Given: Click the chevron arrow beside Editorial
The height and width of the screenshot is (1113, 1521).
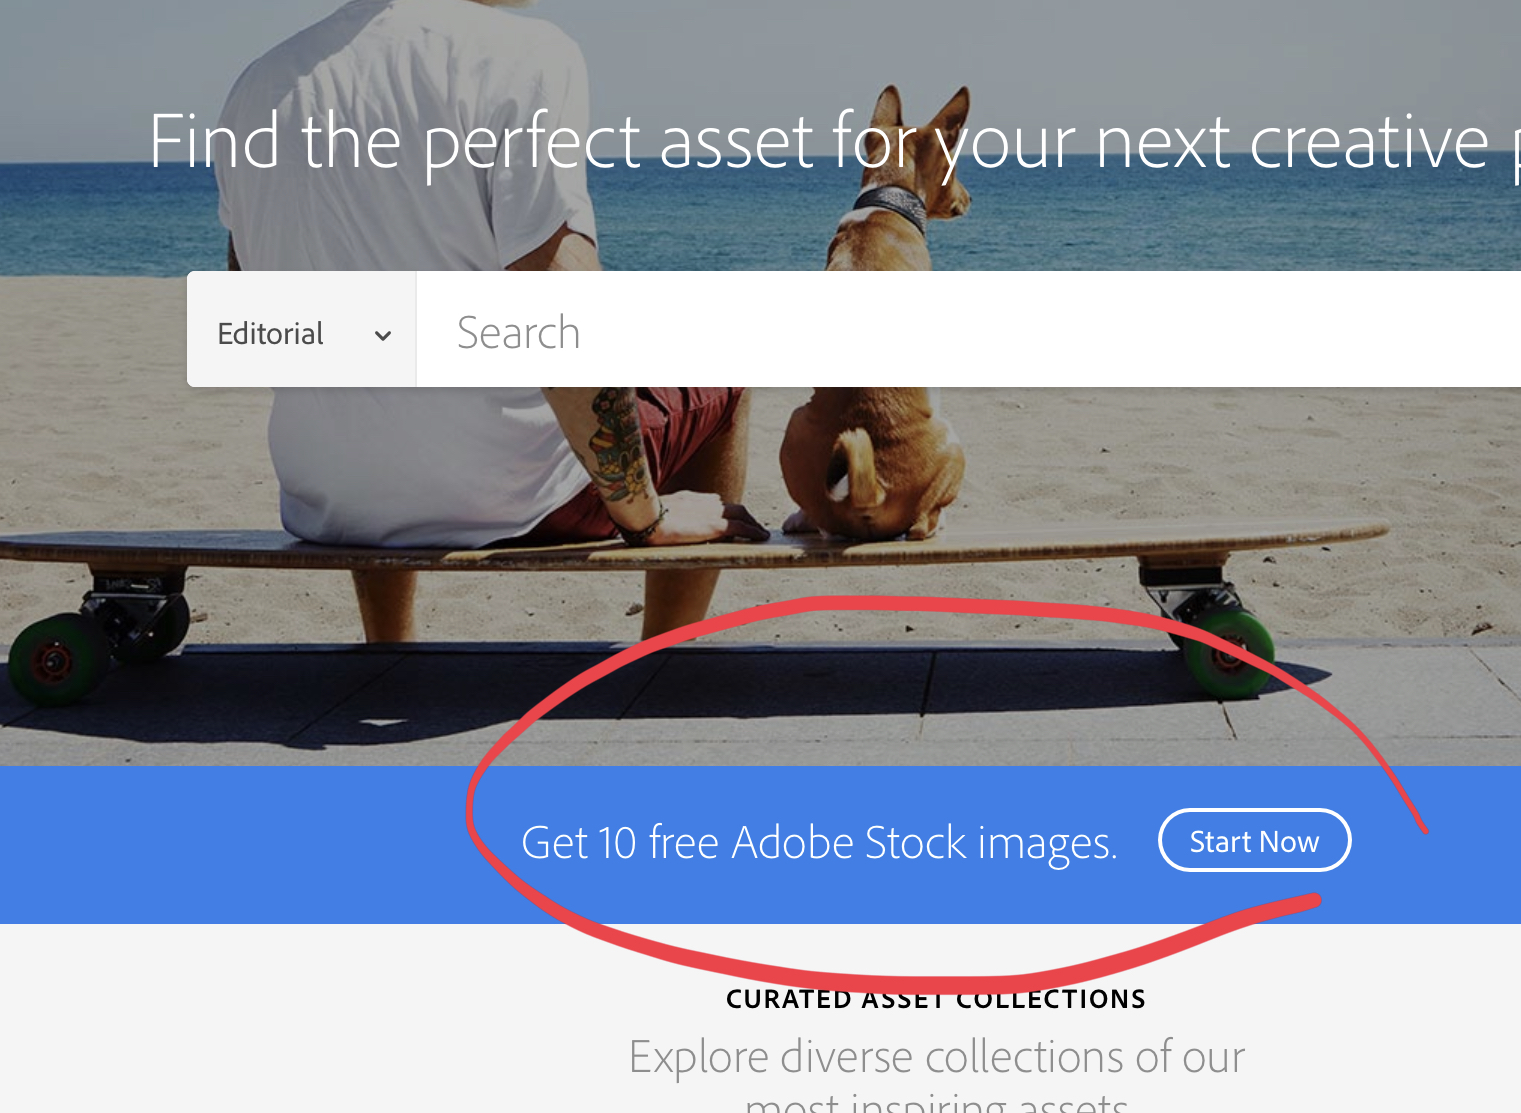Looking at the screenshot, I should coord(382,336).
